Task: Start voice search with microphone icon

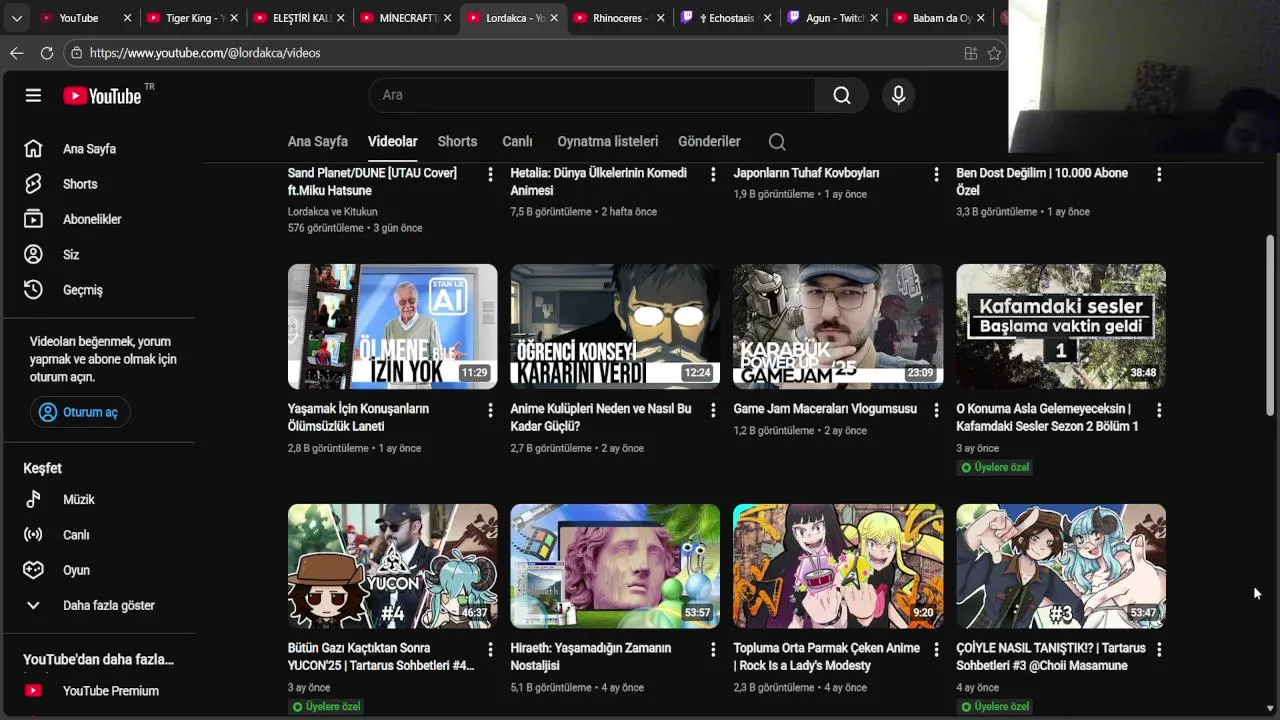Action: (898, 95)
